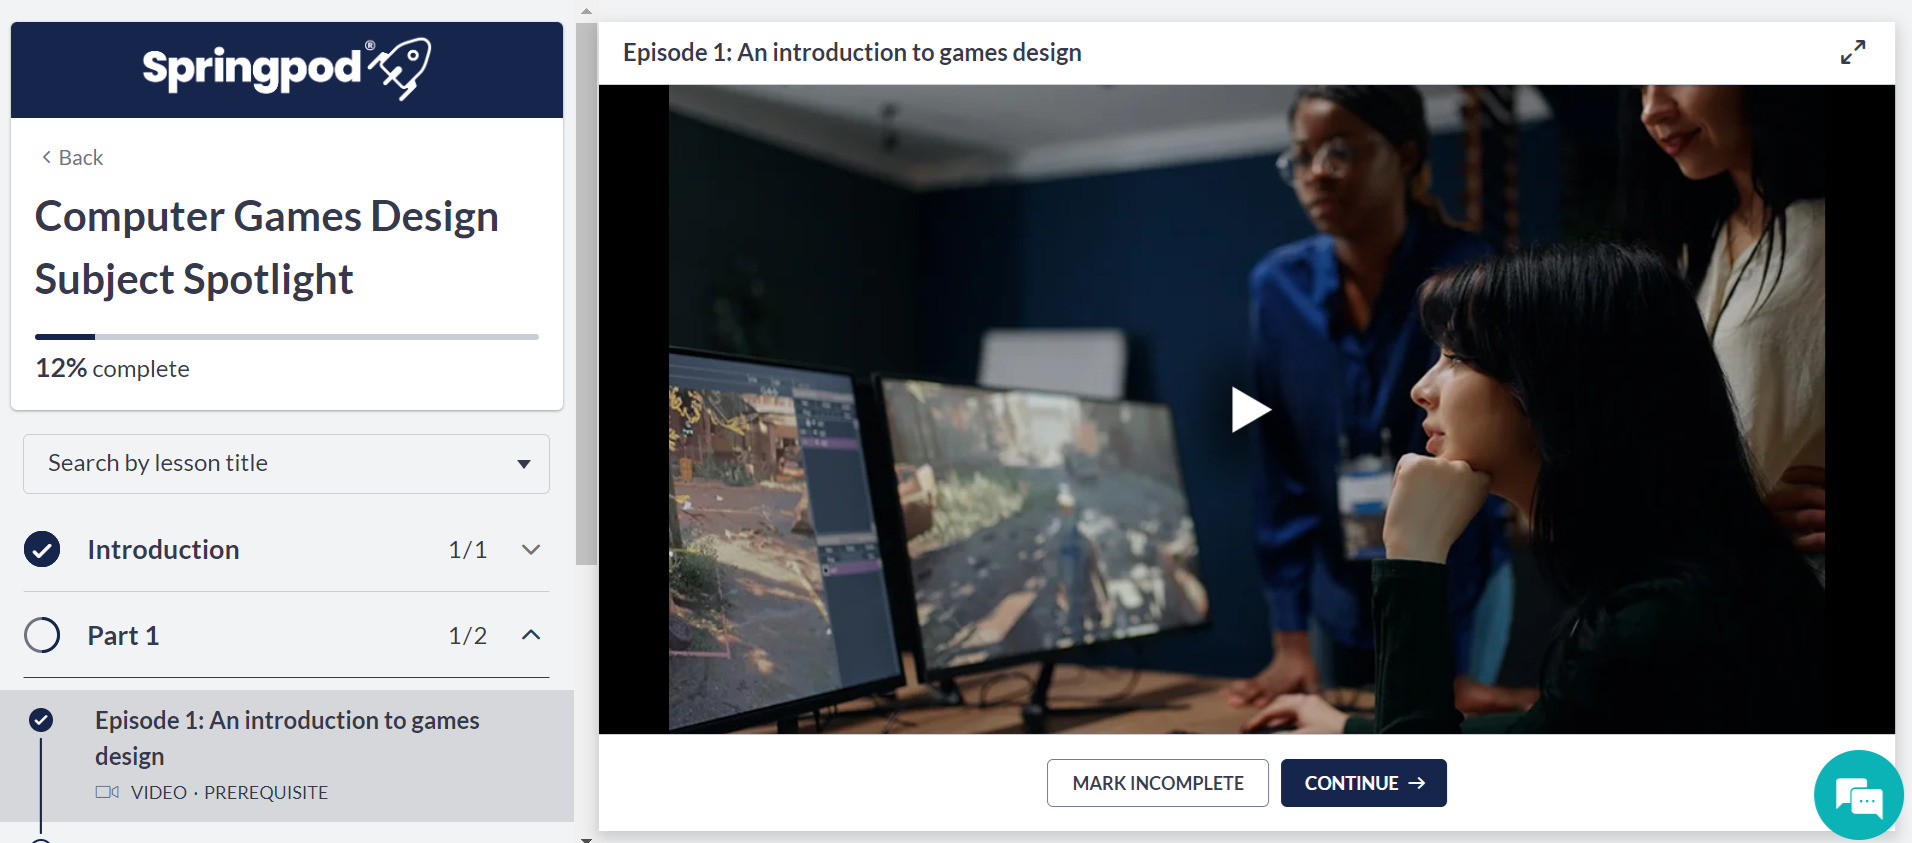Toggle the Introduction completed checkmark
The height and width of the screenshot is (843, 1912).
pos(42,549)
